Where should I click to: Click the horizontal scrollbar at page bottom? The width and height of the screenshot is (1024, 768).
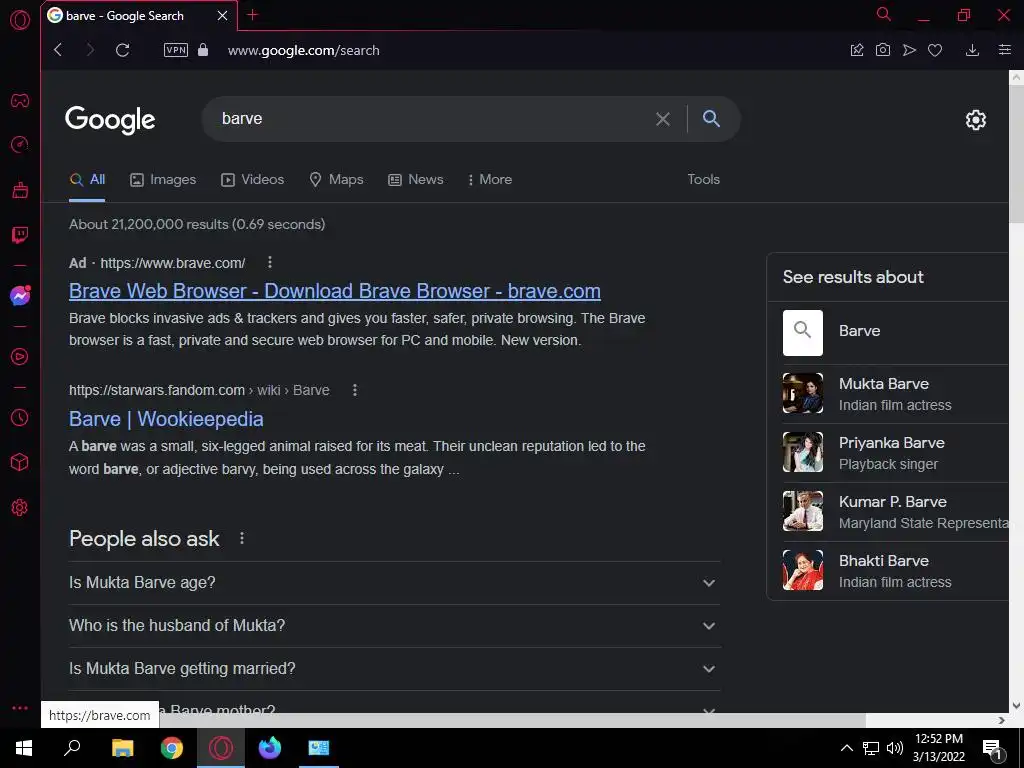pos(454,720)
